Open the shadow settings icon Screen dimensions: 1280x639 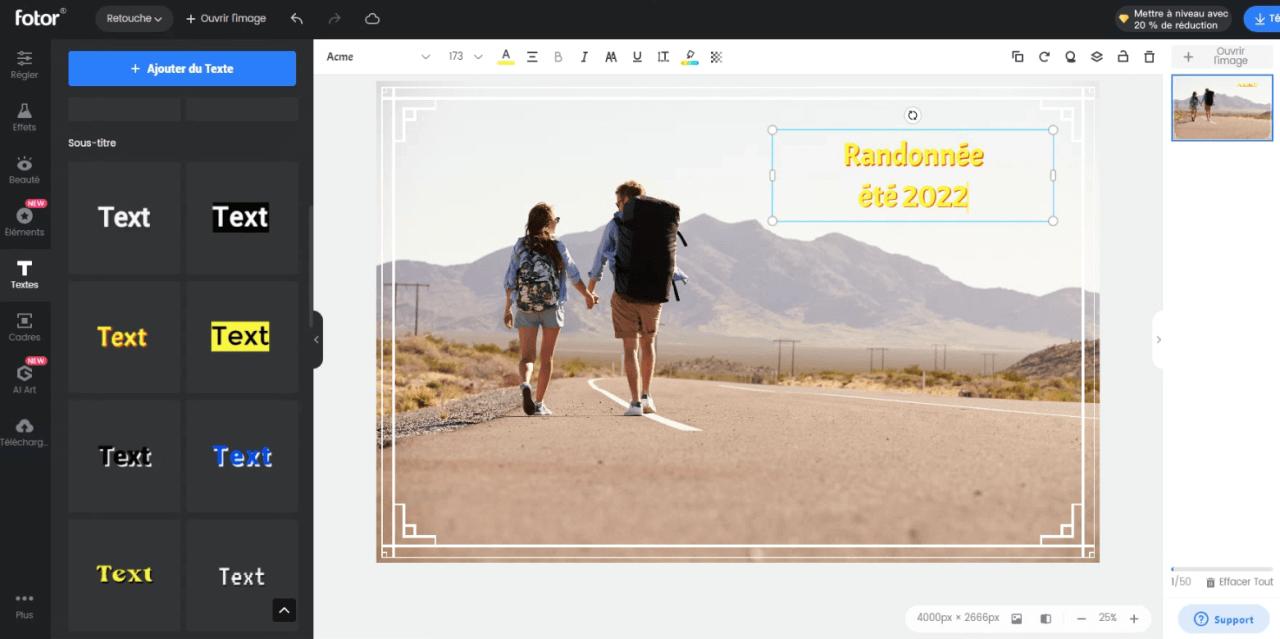click(1070, 57)
